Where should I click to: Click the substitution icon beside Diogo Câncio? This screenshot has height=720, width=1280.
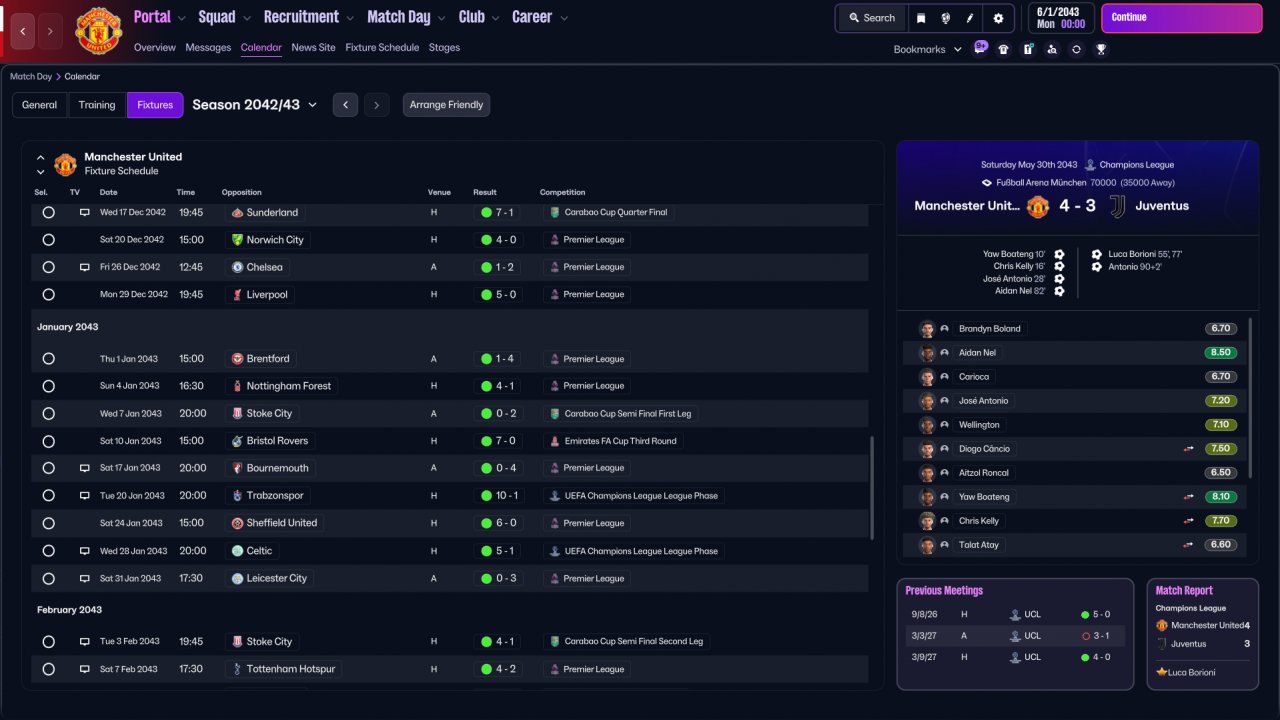tap(1189, 449)
